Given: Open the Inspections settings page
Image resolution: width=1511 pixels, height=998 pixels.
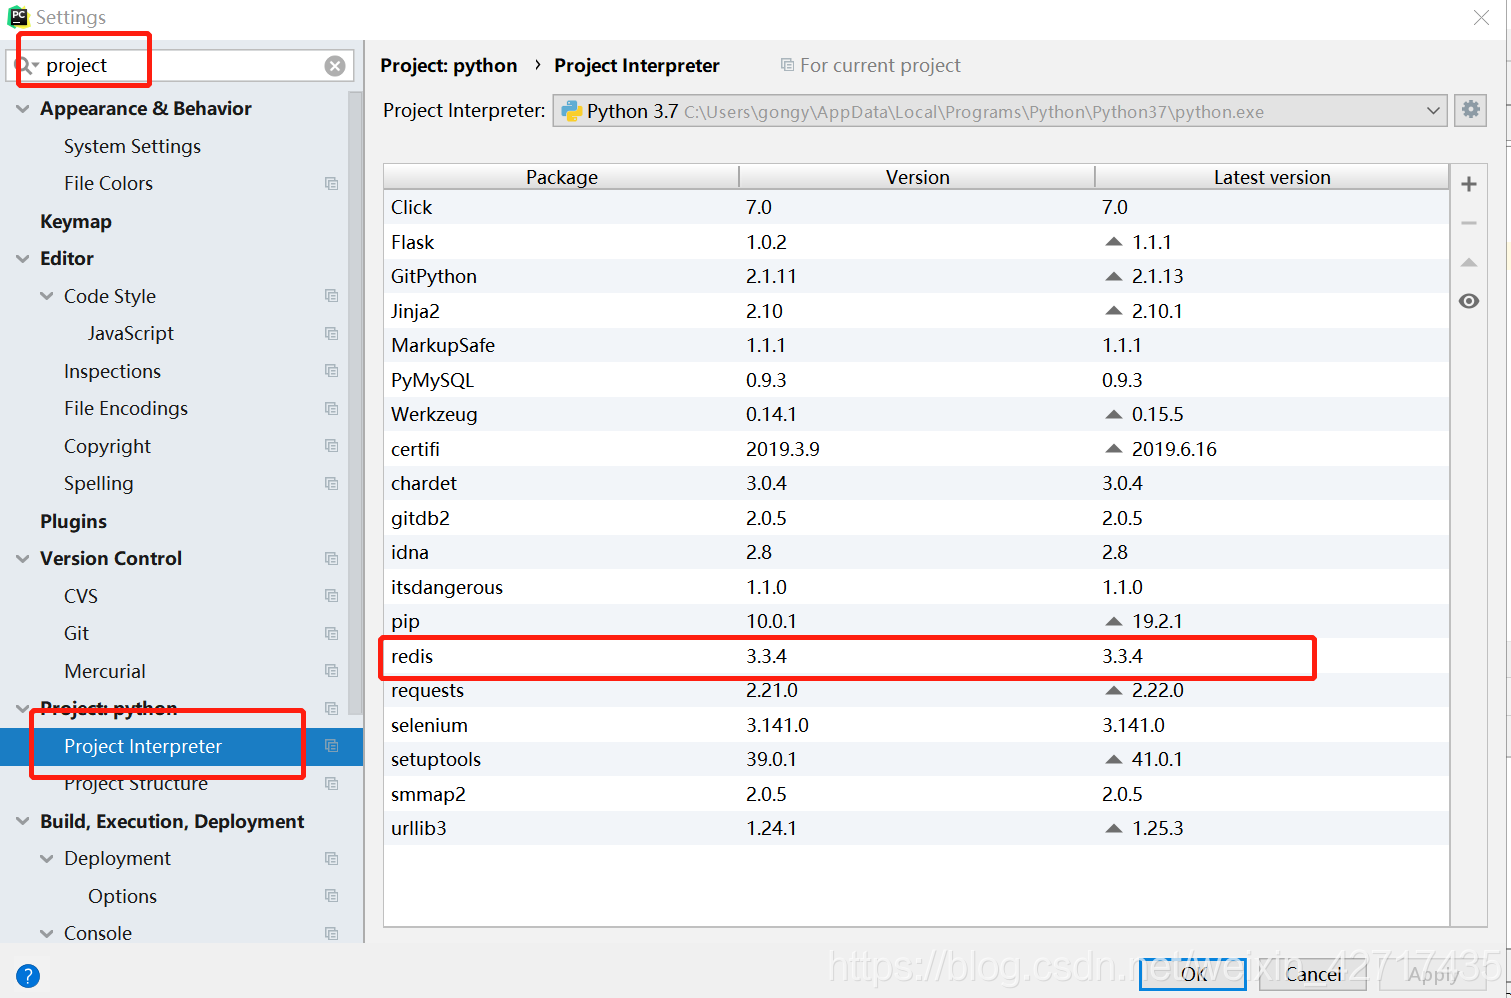Looking at the screenshot, I should coord(112,371).
